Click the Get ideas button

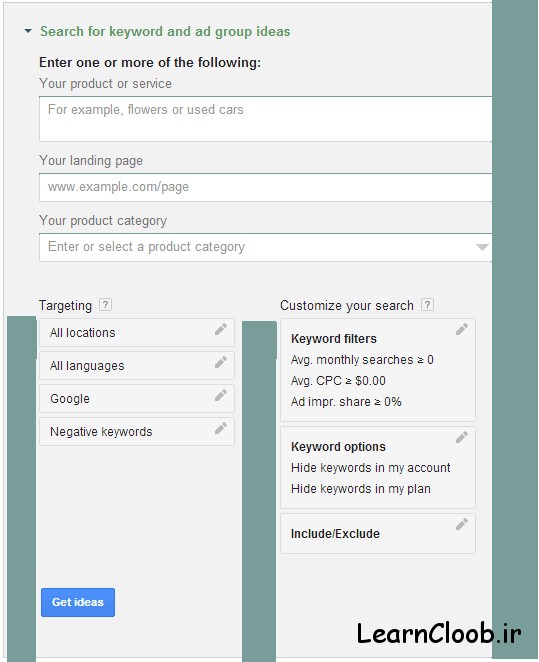coord(78,602)
